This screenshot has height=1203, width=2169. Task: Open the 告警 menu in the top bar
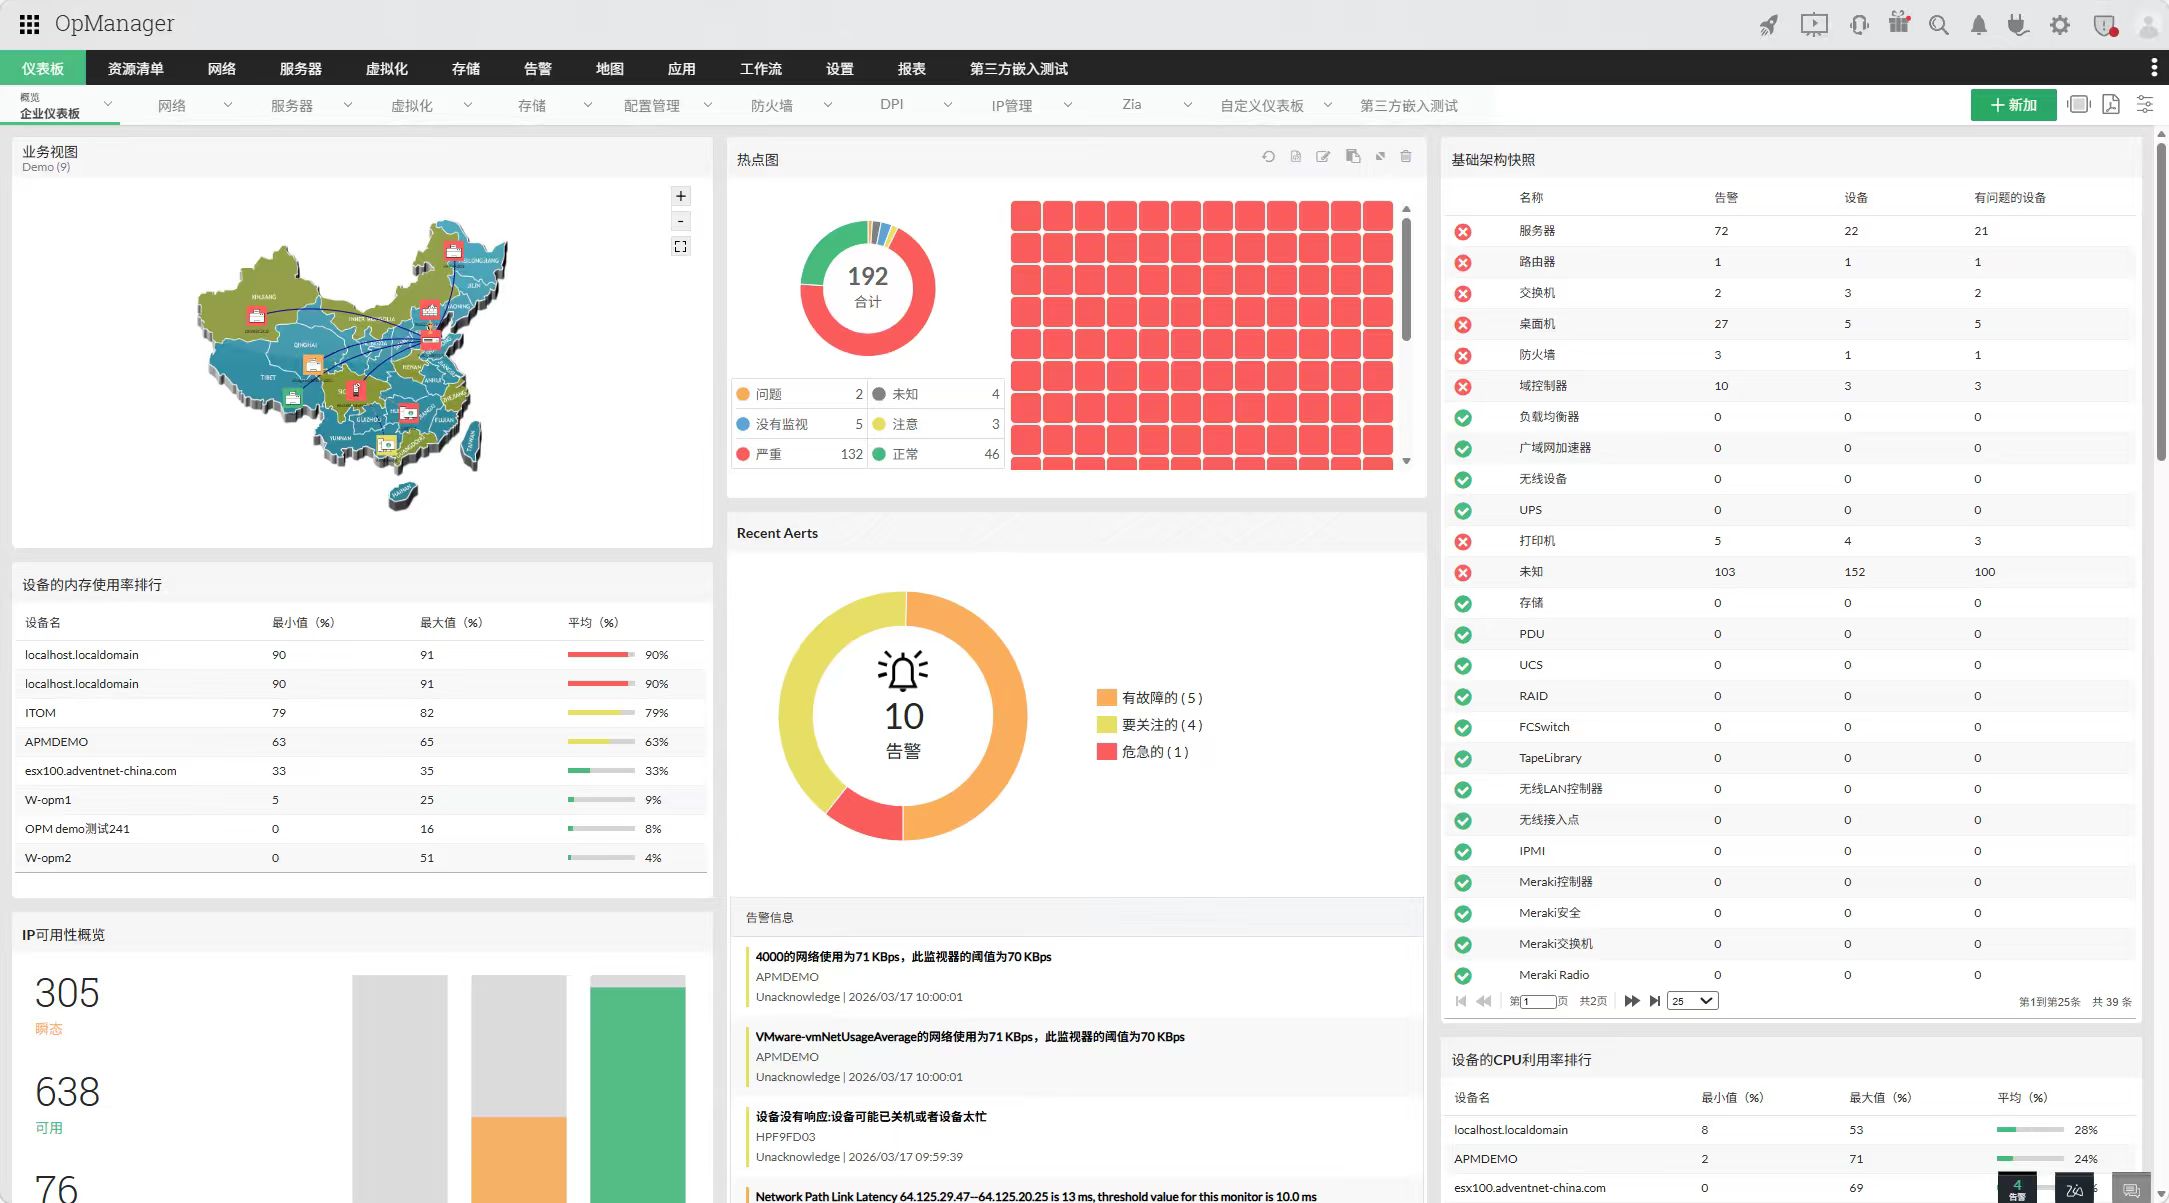538,69
